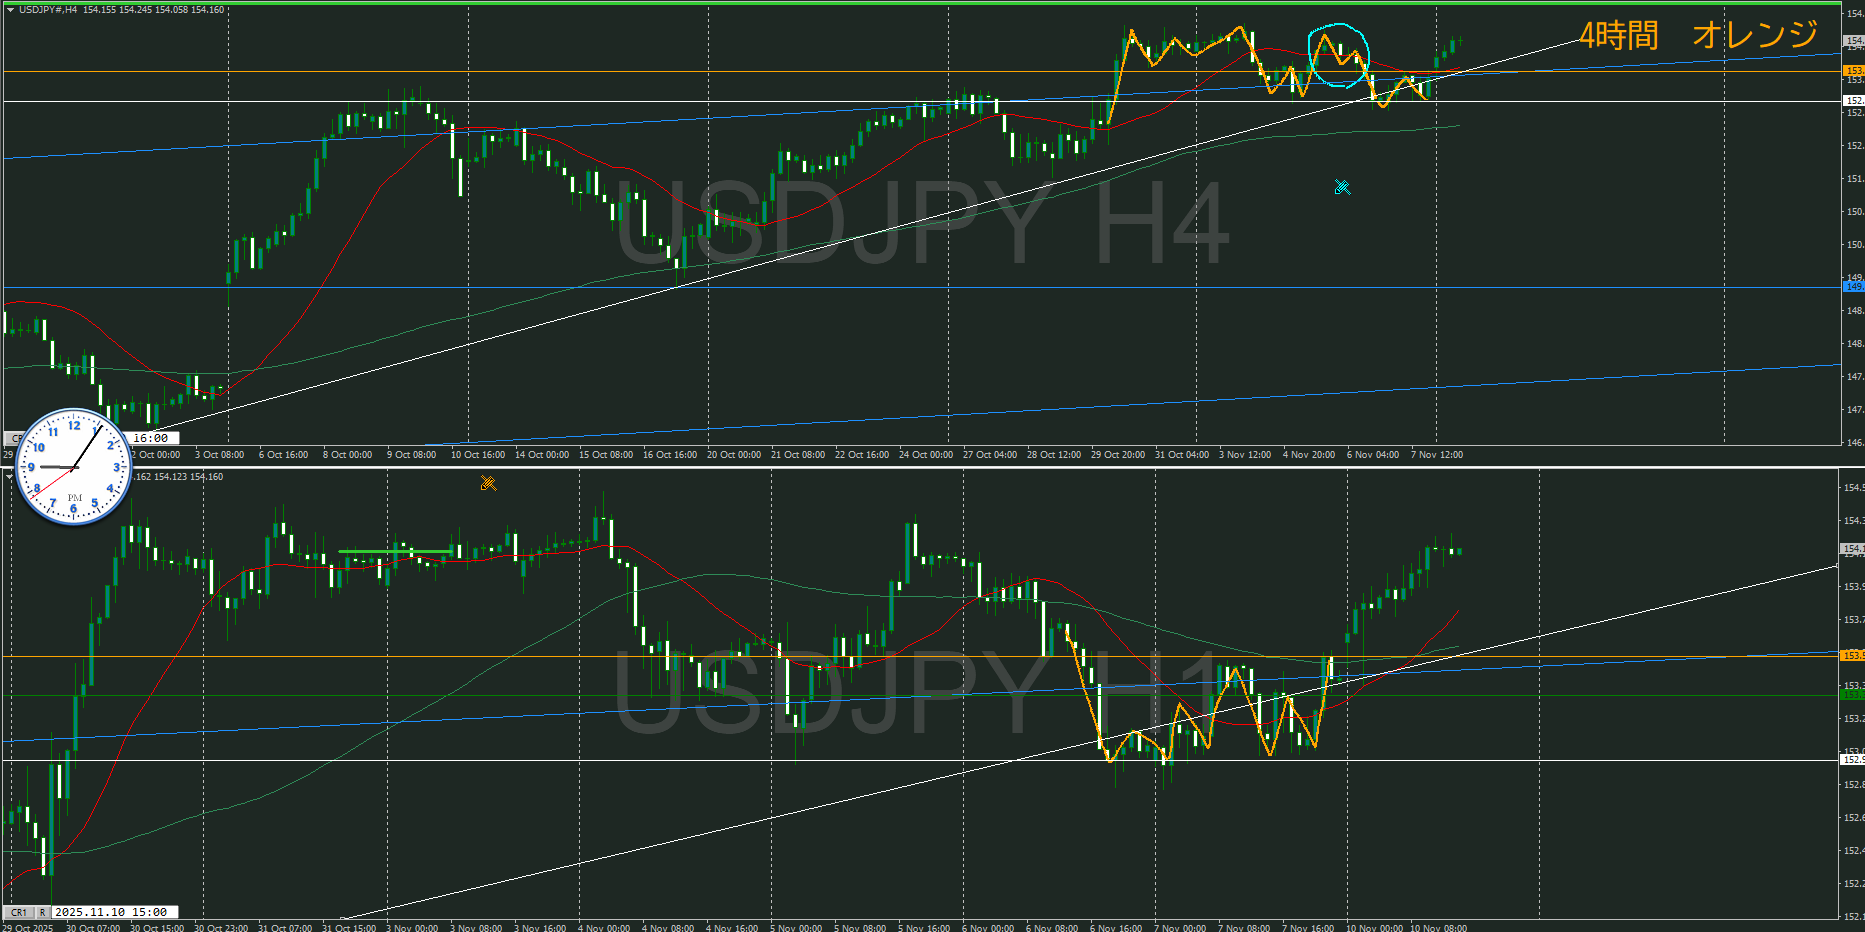Click the white price tag on H4 price axis
The image size is (1865, 932).
[x=1853, y=101]
